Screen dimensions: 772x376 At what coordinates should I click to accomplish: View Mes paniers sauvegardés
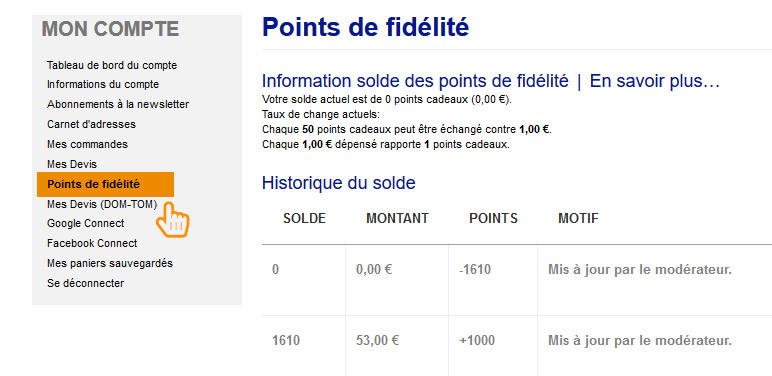tap(110, 263)
